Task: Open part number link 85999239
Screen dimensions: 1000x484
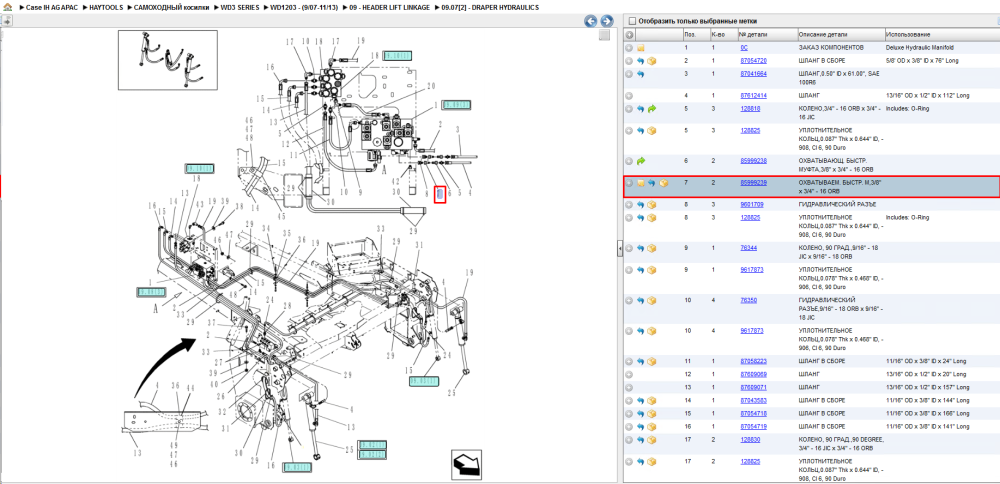Action: 753,182
